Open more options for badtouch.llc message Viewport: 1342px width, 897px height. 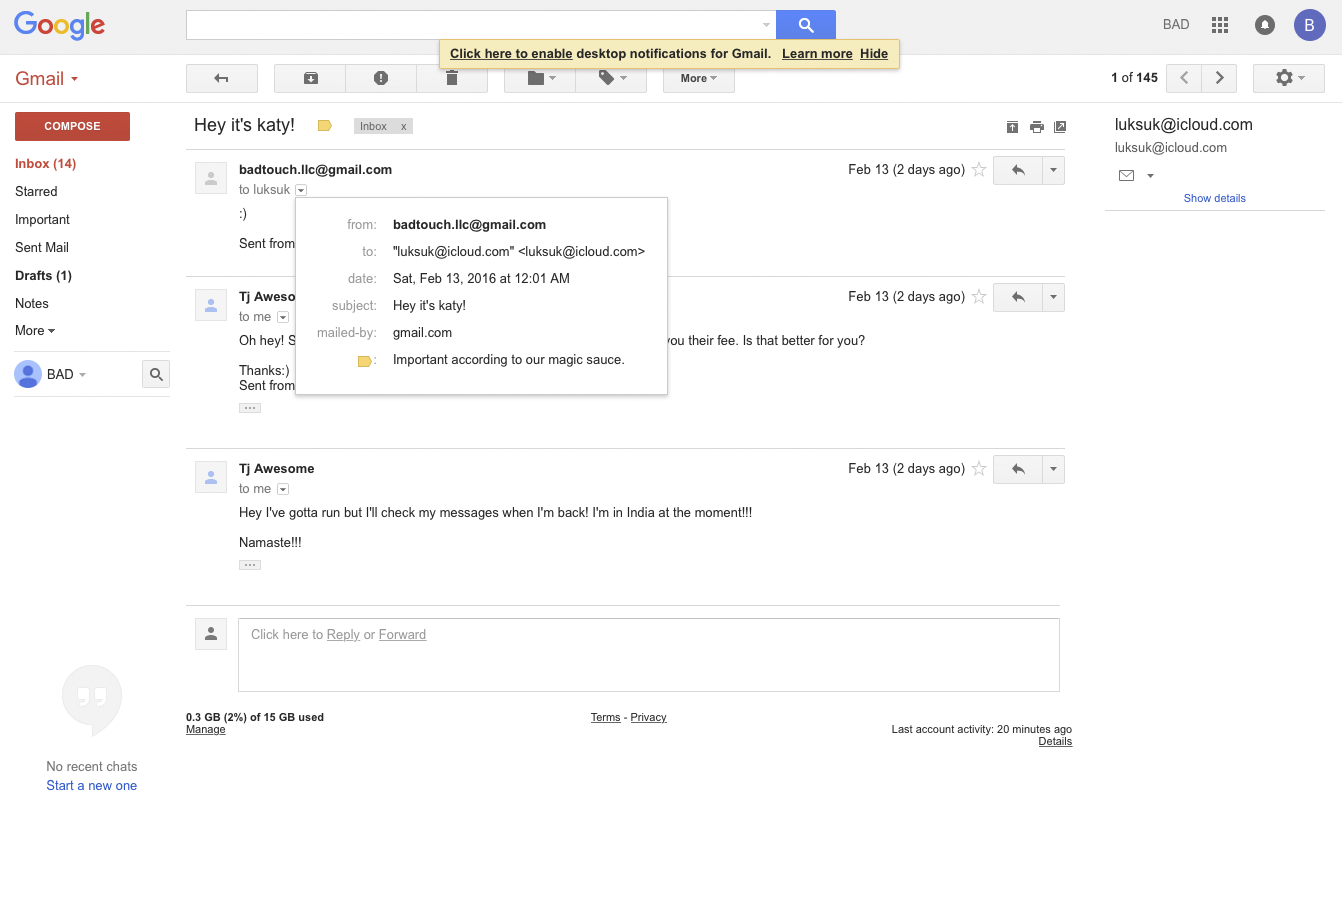[1053, 170]
